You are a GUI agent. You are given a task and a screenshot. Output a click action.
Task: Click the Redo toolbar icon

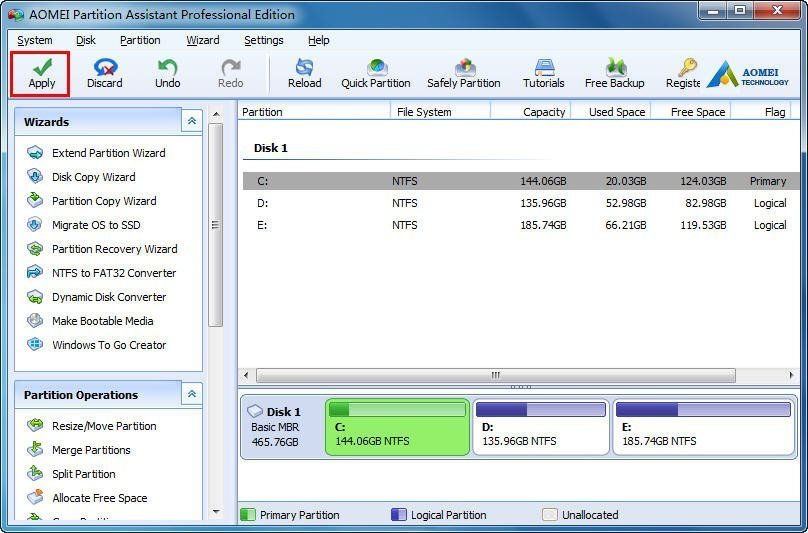click(x=230, y=74)
